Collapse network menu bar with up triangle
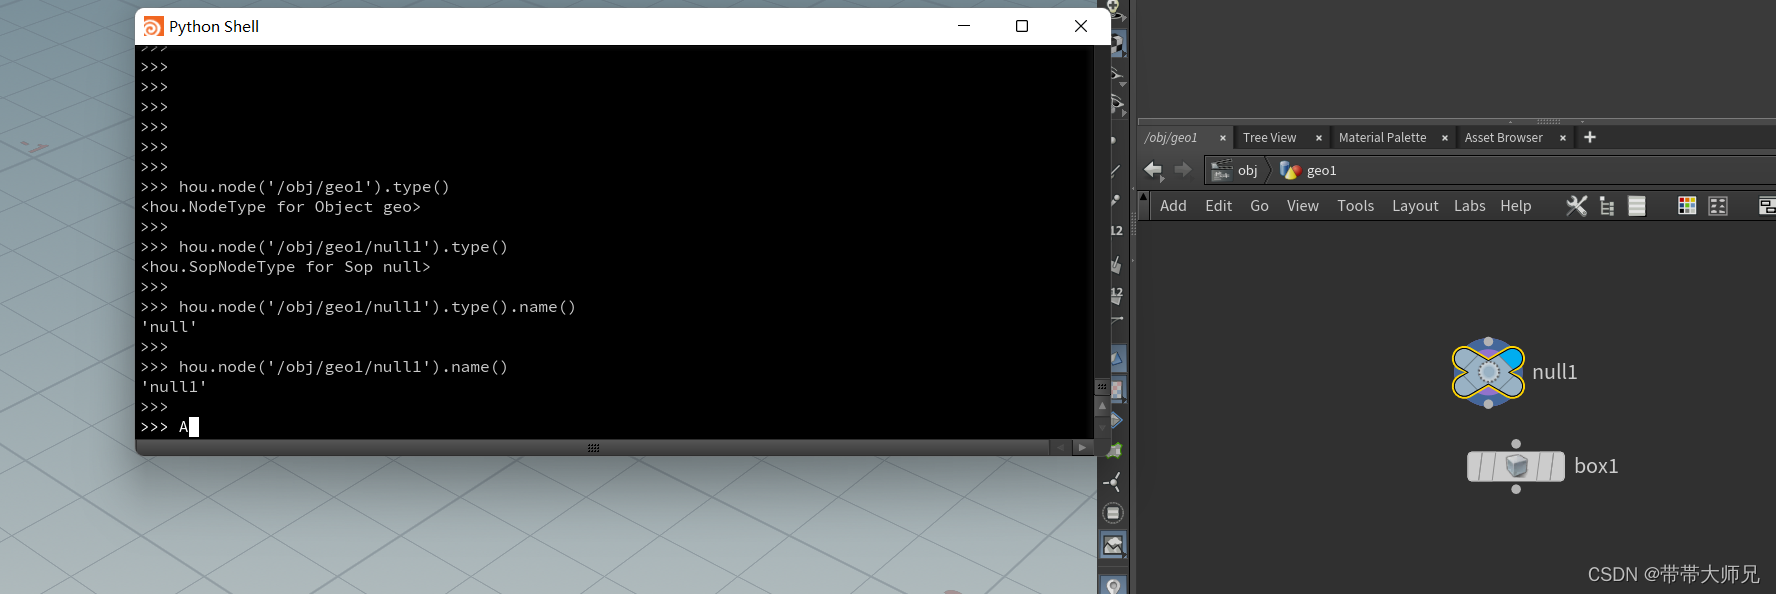This screenshot has height=594, width=1776. click(x=1143, y=197)
